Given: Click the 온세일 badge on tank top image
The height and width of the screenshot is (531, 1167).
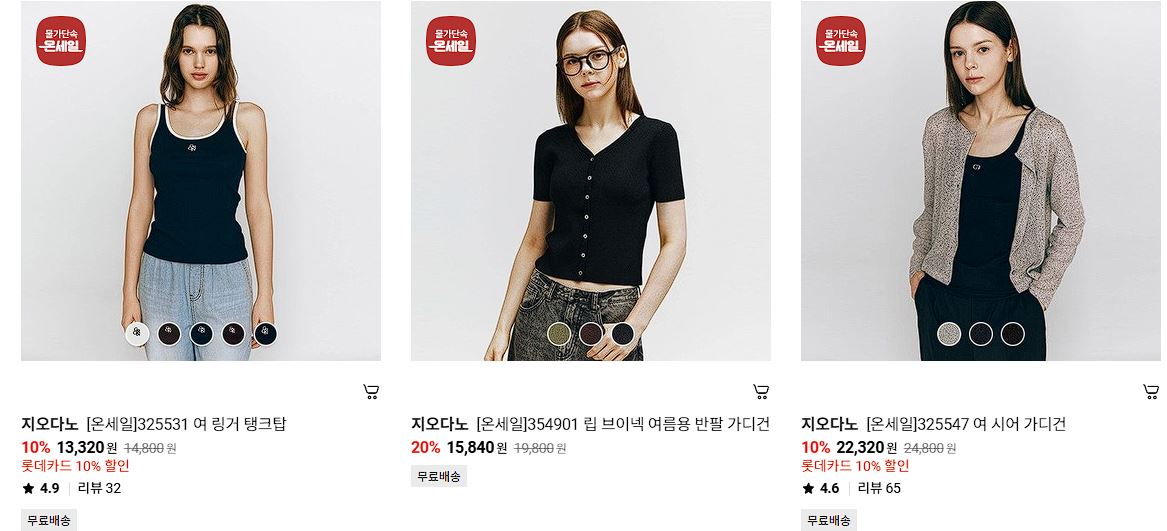Looking at the screenshot, I should [61, 41].
